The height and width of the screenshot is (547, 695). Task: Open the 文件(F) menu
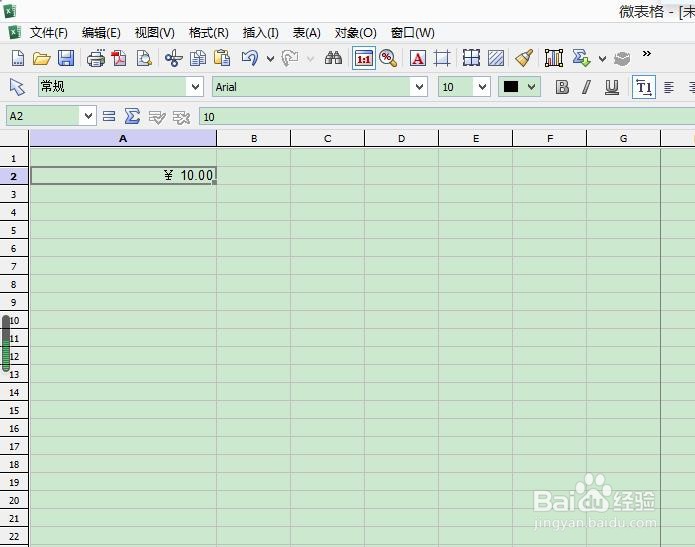pyautogui.click(x=49, y=33)
